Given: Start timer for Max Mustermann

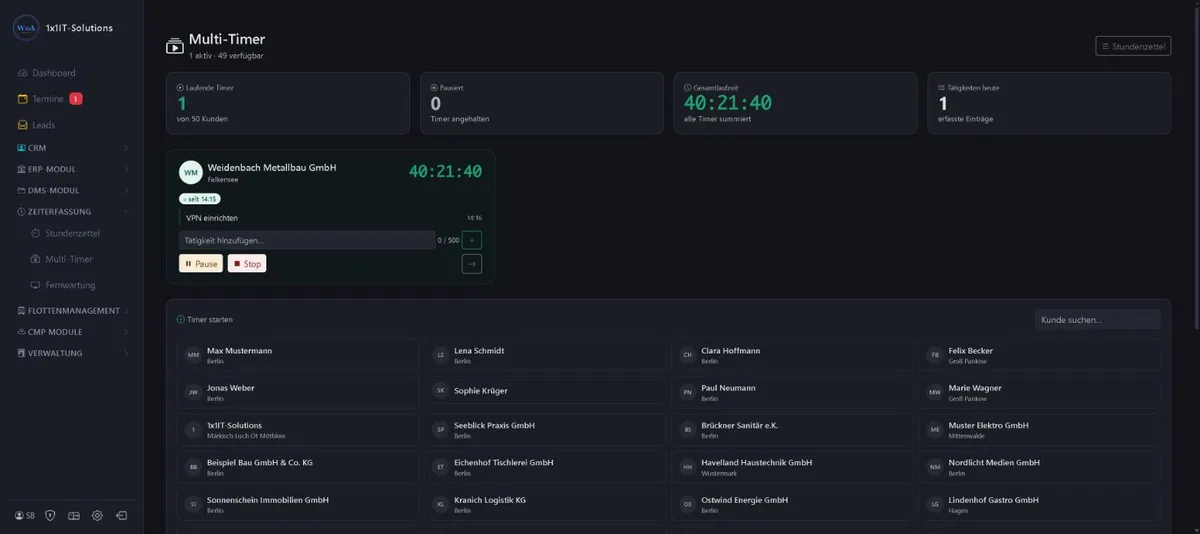Looking at the screenshot, I should pyautogui.click(x=298, y=355).
